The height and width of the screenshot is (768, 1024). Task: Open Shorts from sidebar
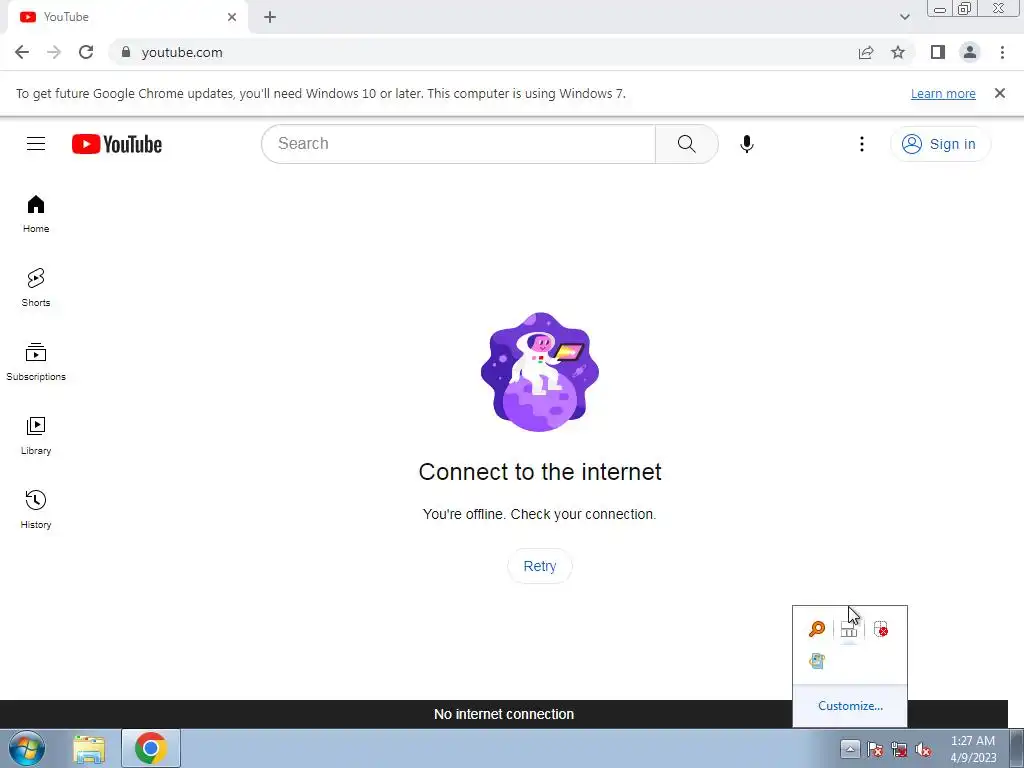pos(36,287)
